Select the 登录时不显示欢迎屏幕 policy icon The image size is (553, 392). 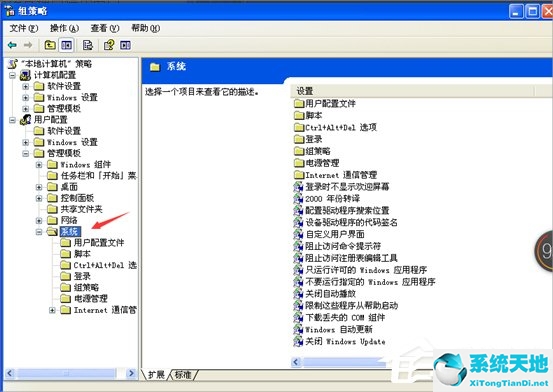[298, 187]
